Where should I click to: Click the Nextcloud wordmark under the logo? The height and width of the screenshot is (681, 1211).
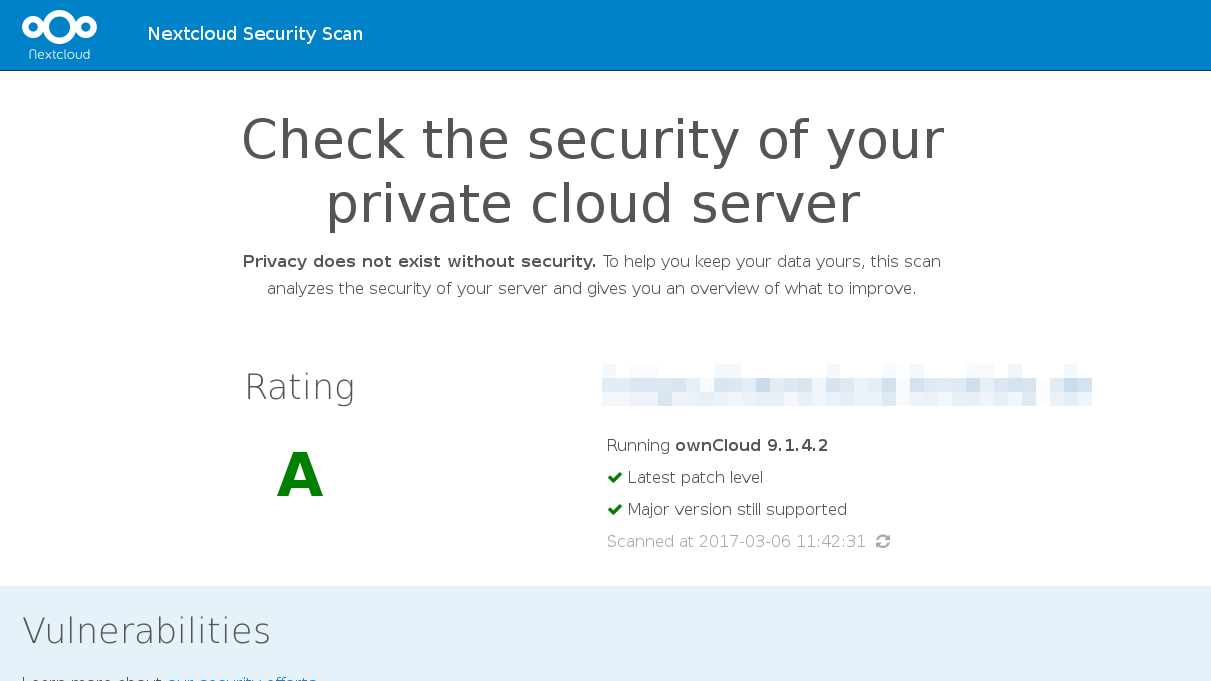click(60, 54)
